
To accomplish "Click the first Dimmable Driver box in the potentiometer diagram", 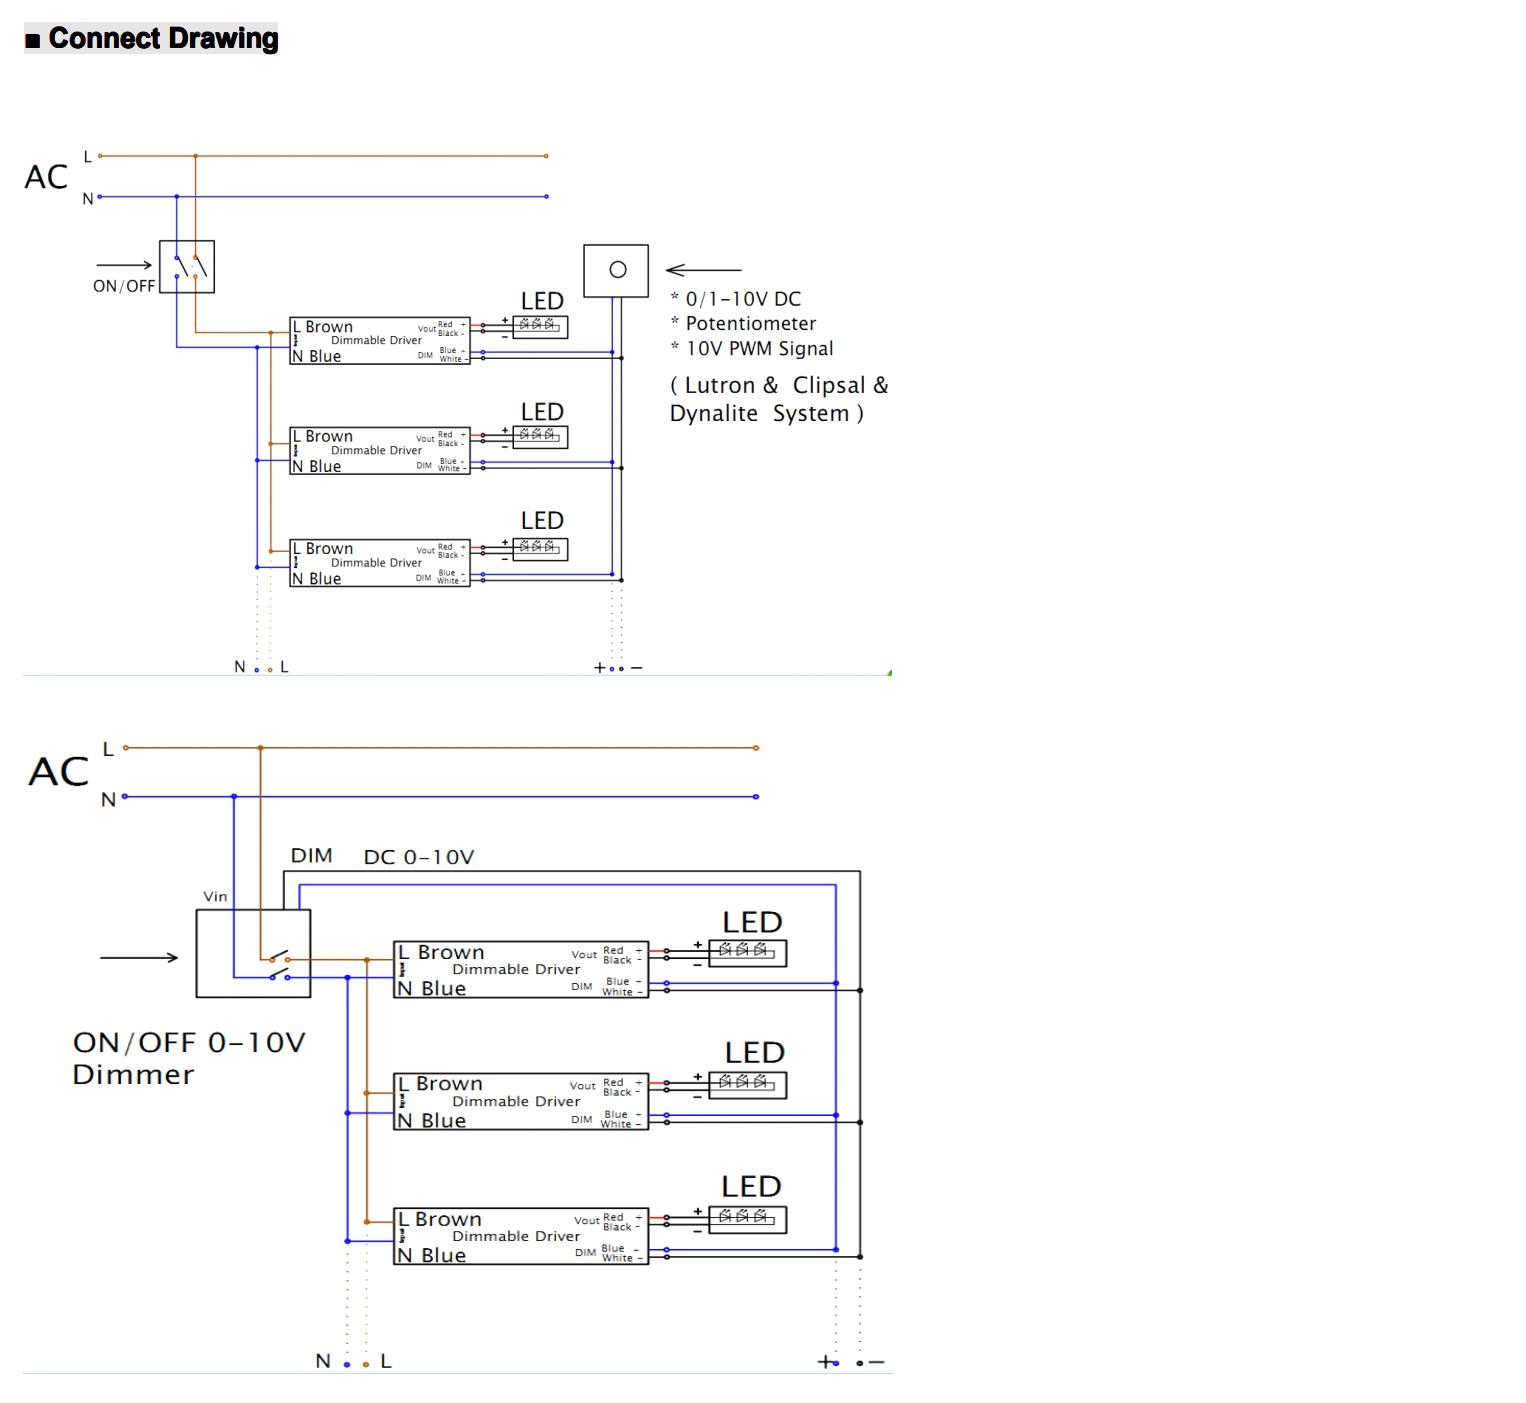I will click(380, 341).
